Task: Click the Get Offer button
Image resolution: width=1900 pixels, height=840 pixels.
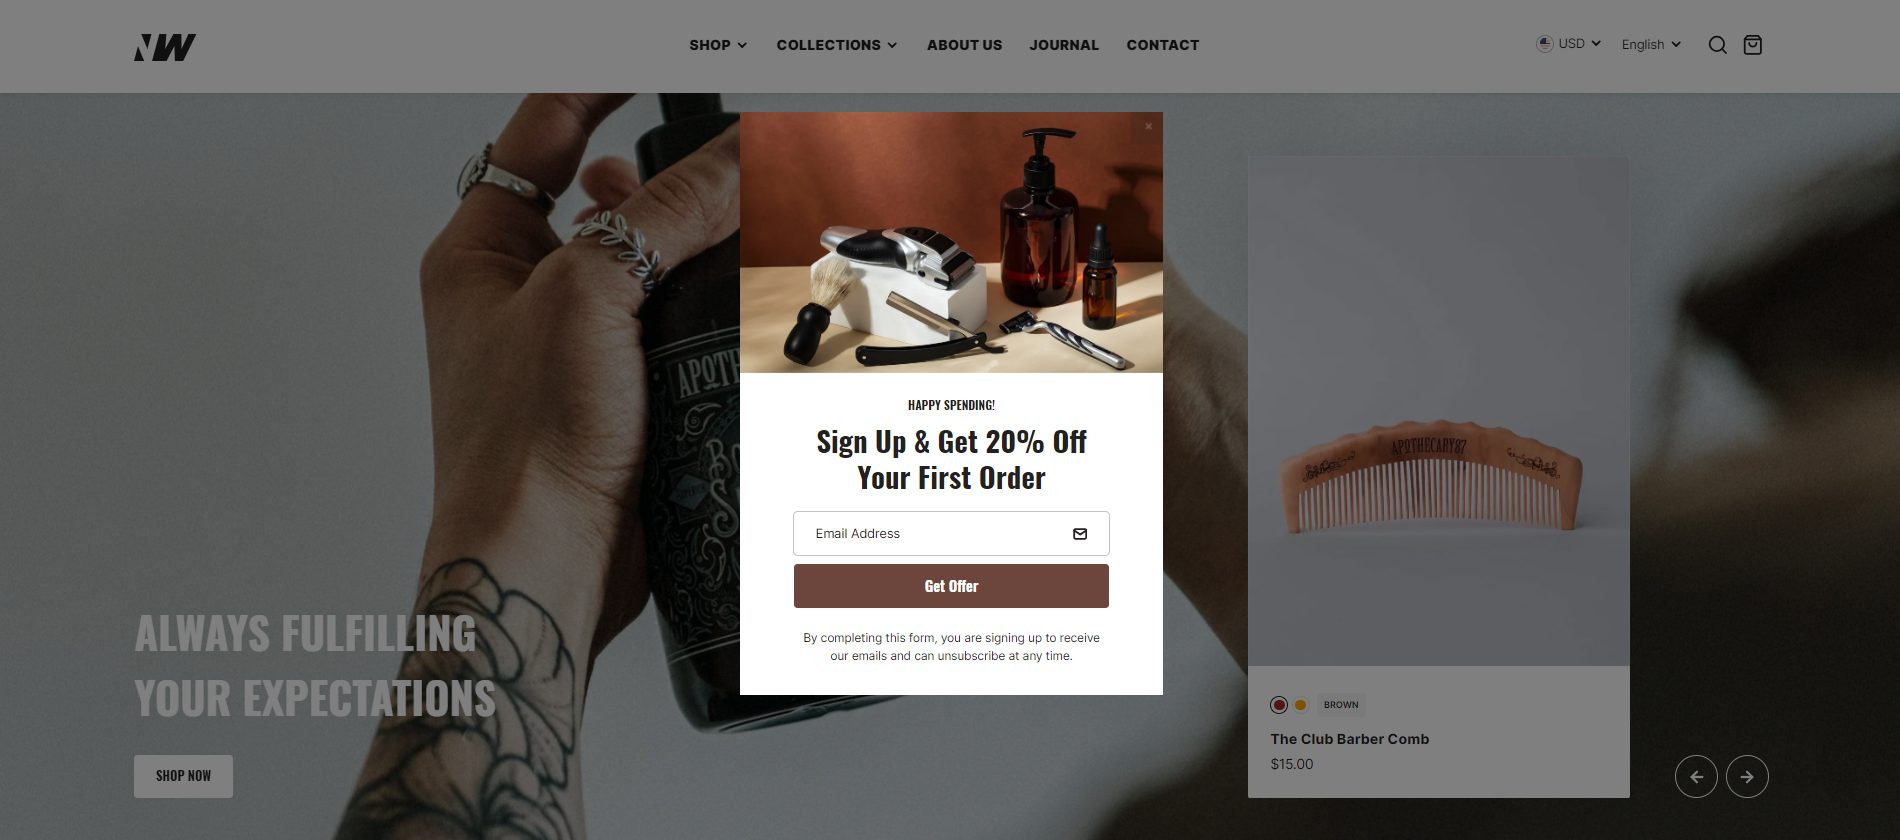Action: coord(951,586)
